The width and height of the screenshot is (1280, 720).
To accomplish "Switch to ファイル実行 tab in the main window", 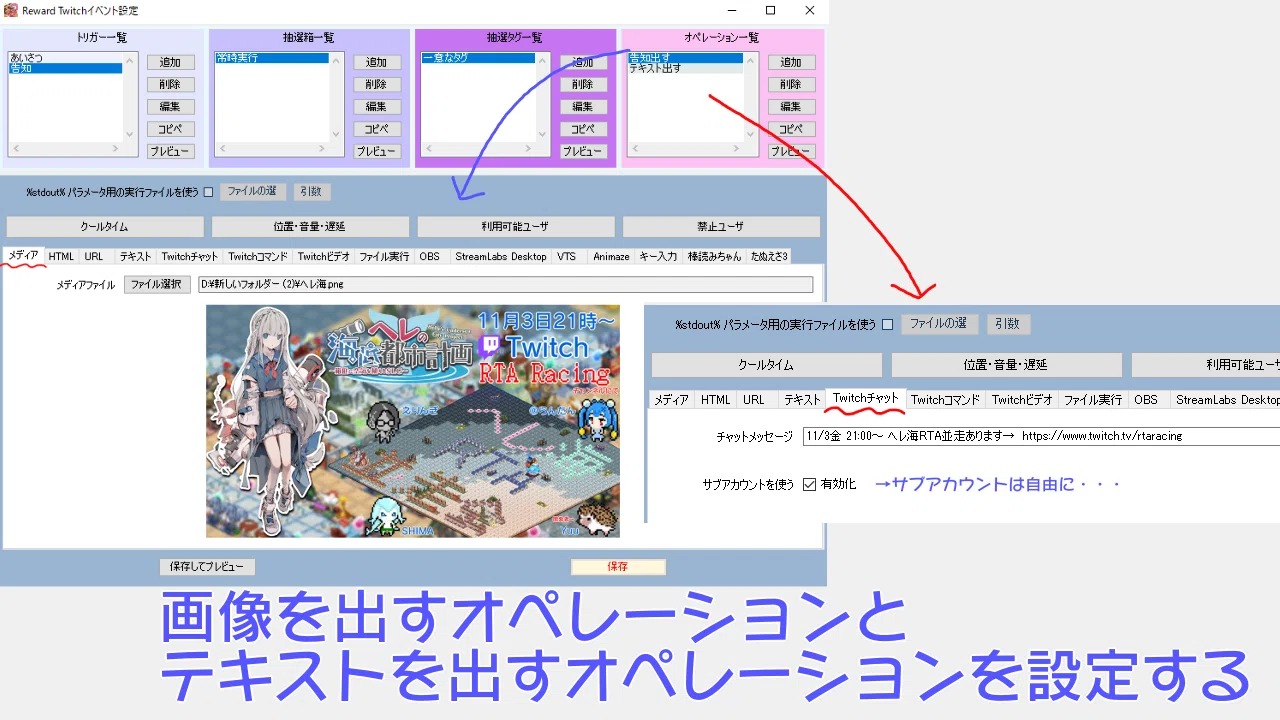I will point(385,256).
